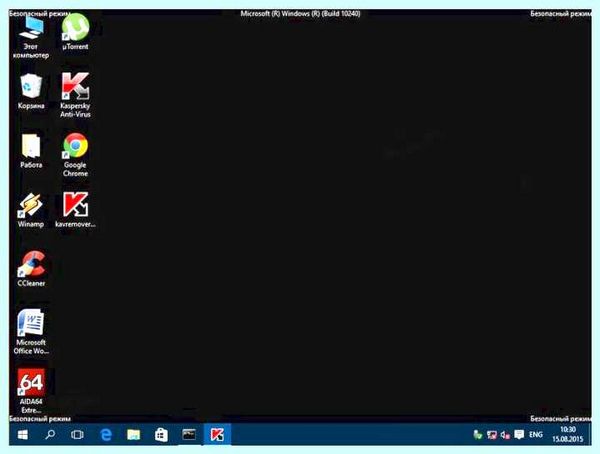Viewport: 600px width, 454px height.
Task: Open the clock showing 10:30 15.08.2015
Action: pyautogui.click(x=567, y=434)
